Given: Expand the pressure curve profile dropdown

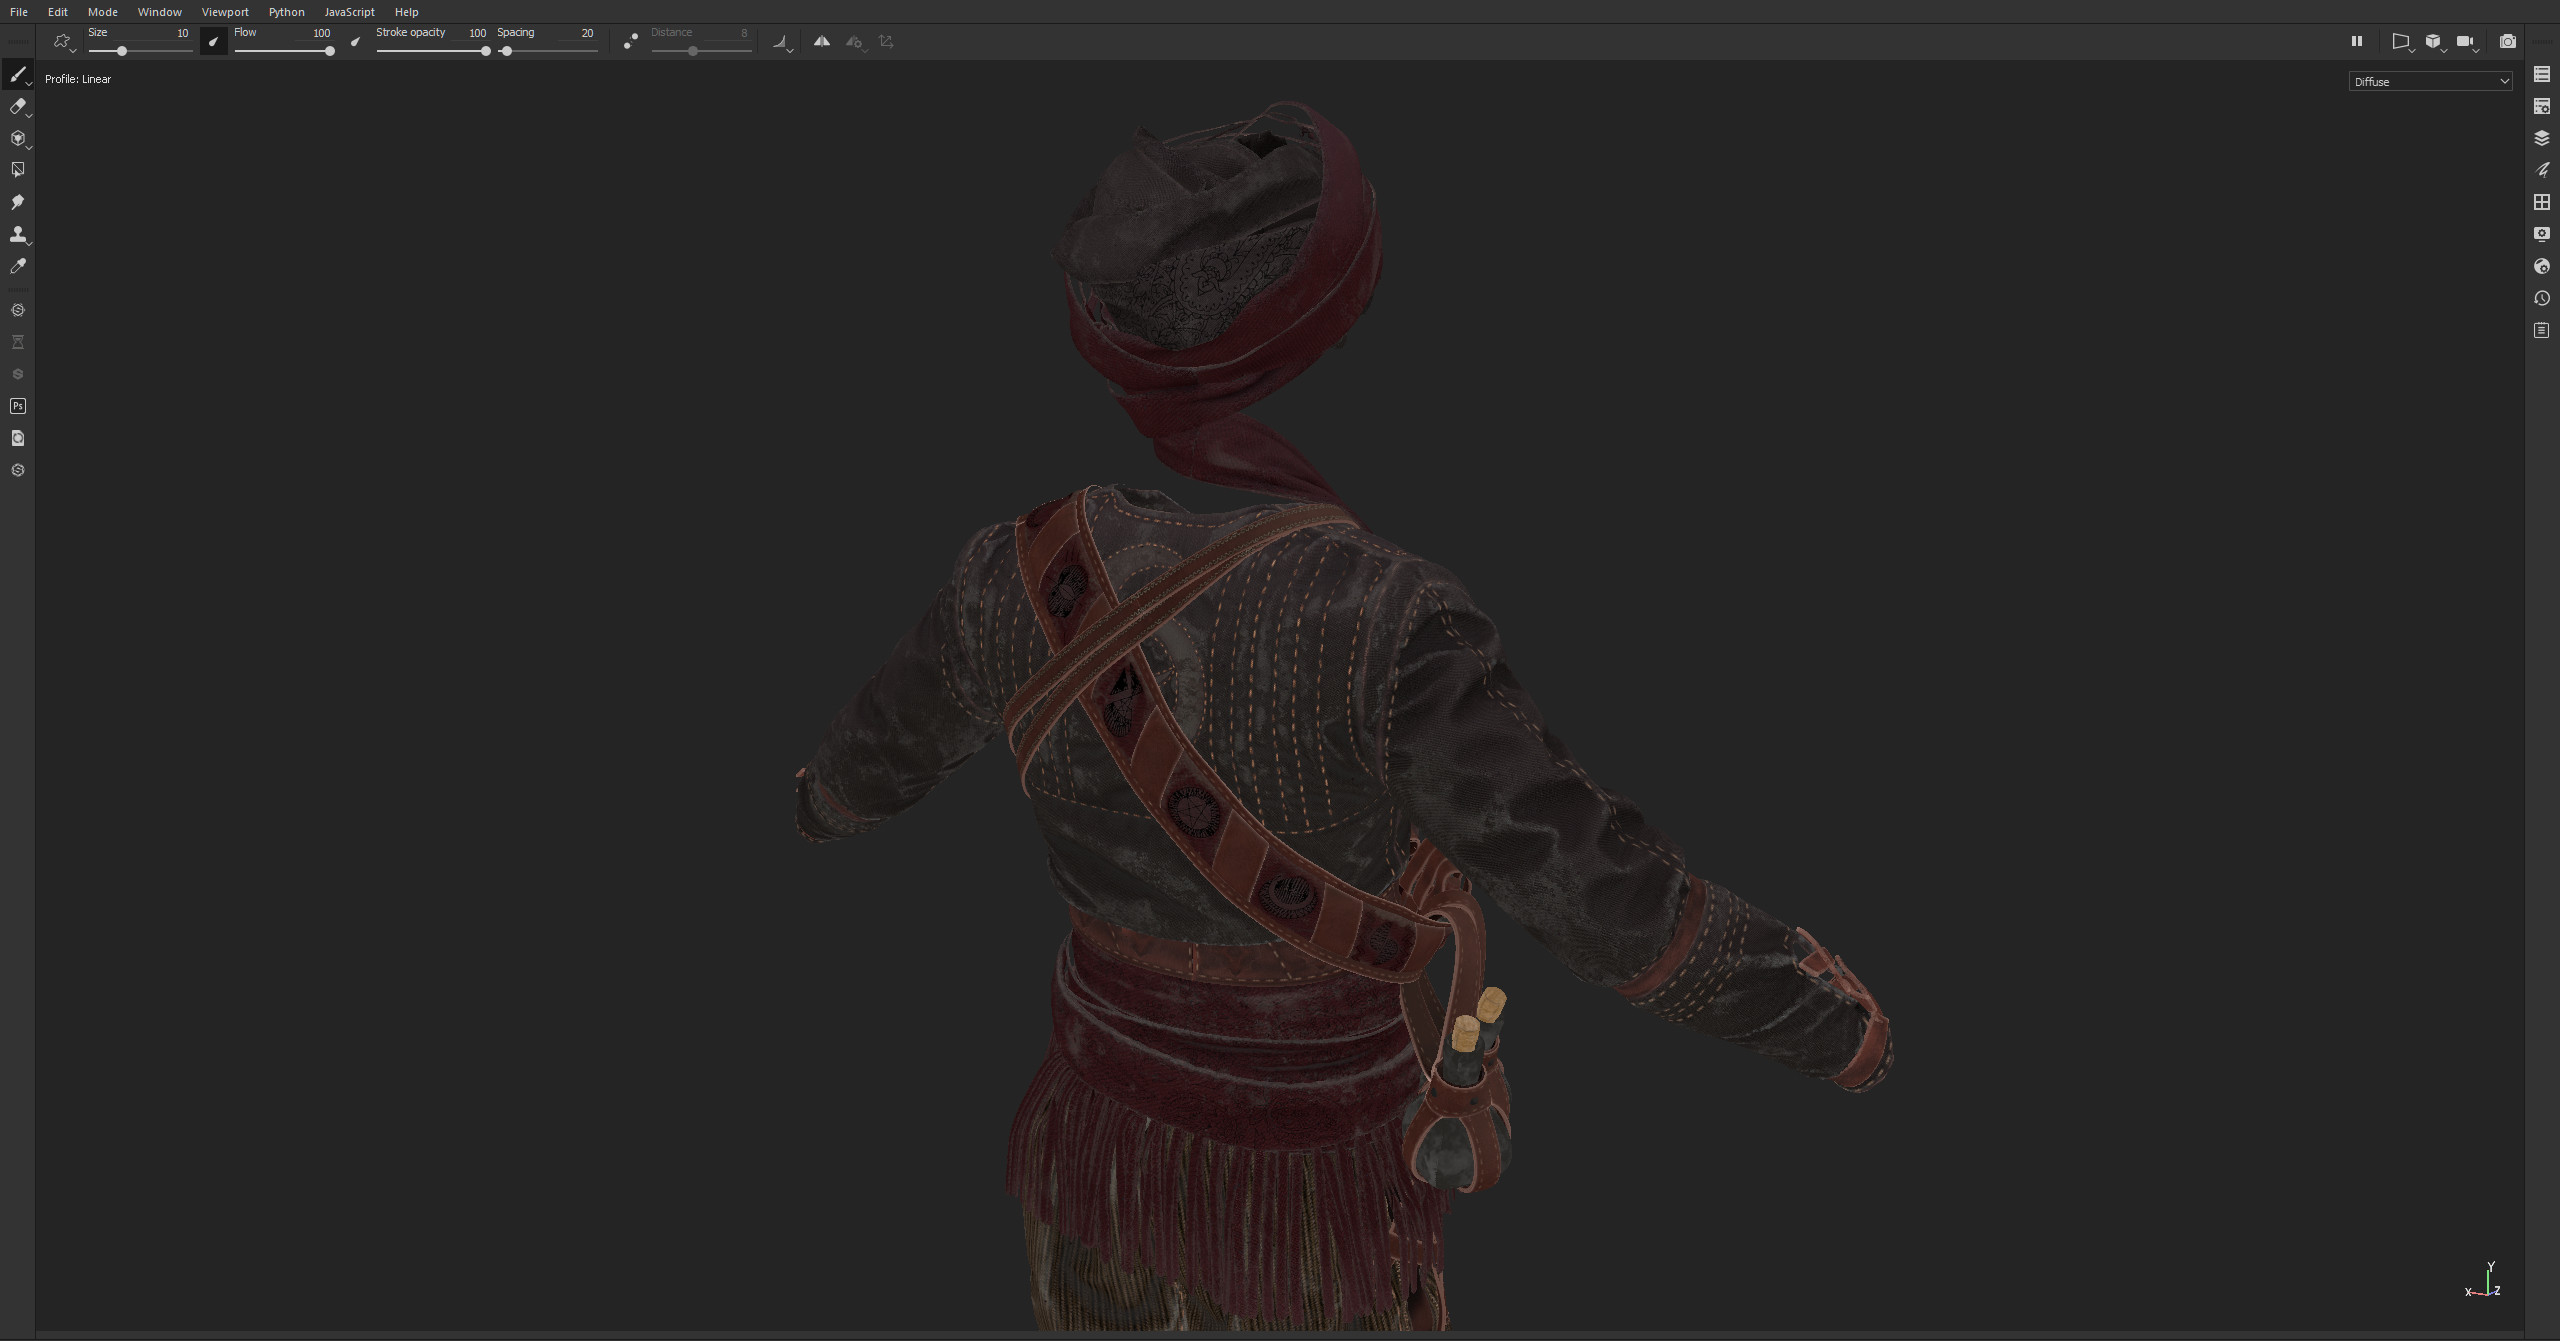Looking at the screenshot, I should tap(783, 42).
